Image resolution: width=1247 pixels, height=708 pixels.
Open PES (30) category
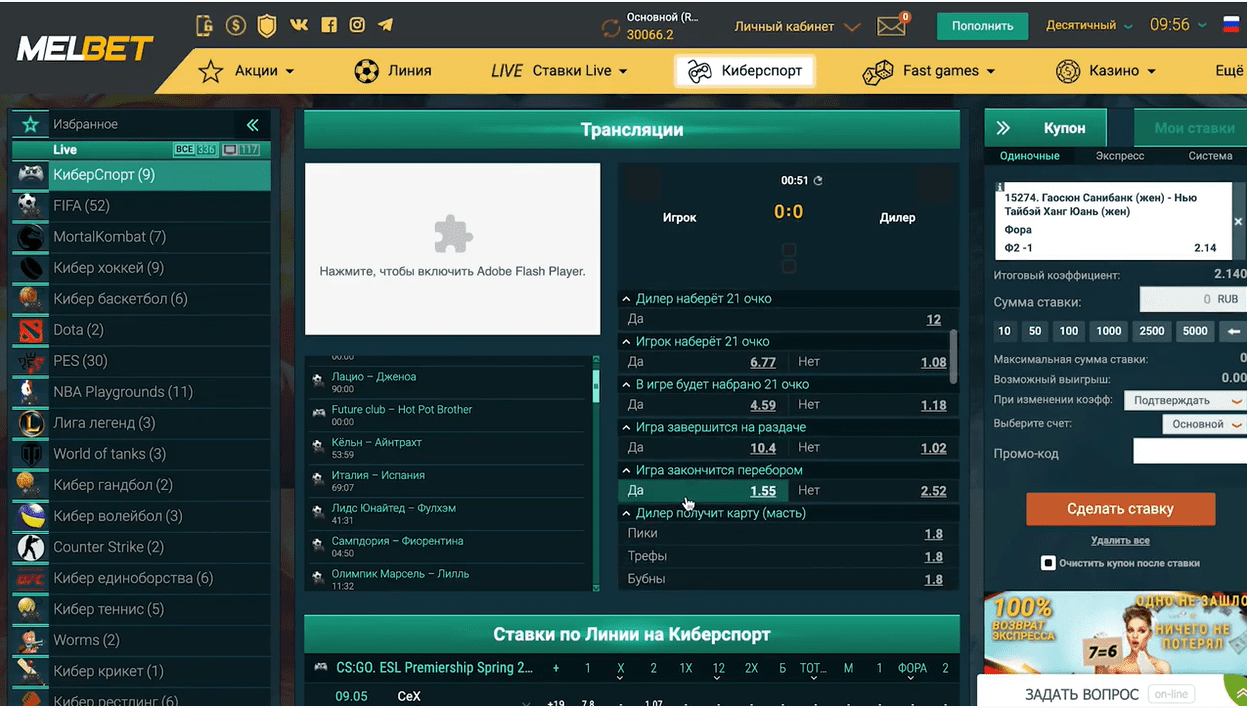click(141, 361)
